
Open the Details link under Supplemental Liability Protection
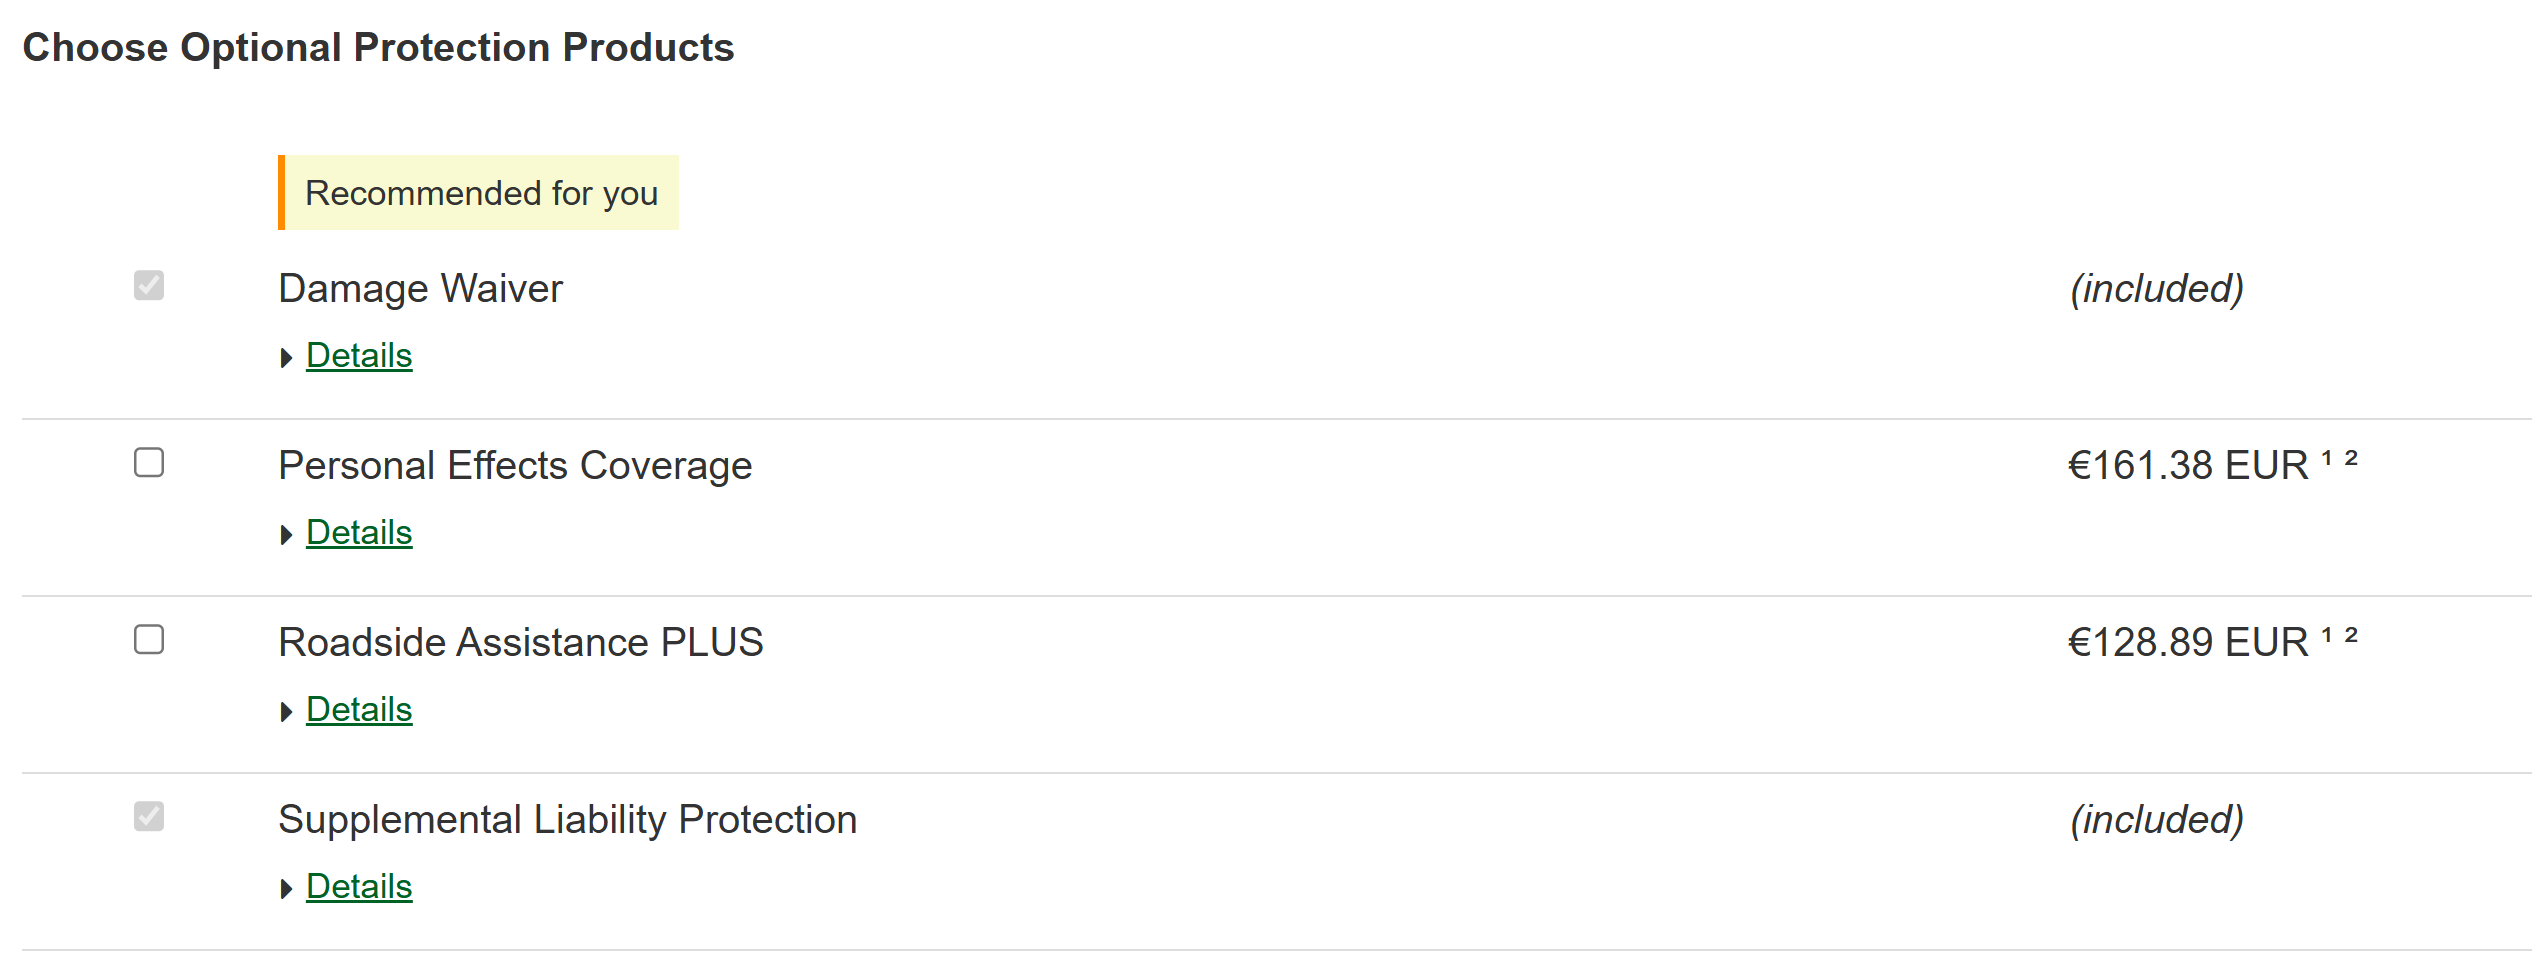[x=359, y=887]
